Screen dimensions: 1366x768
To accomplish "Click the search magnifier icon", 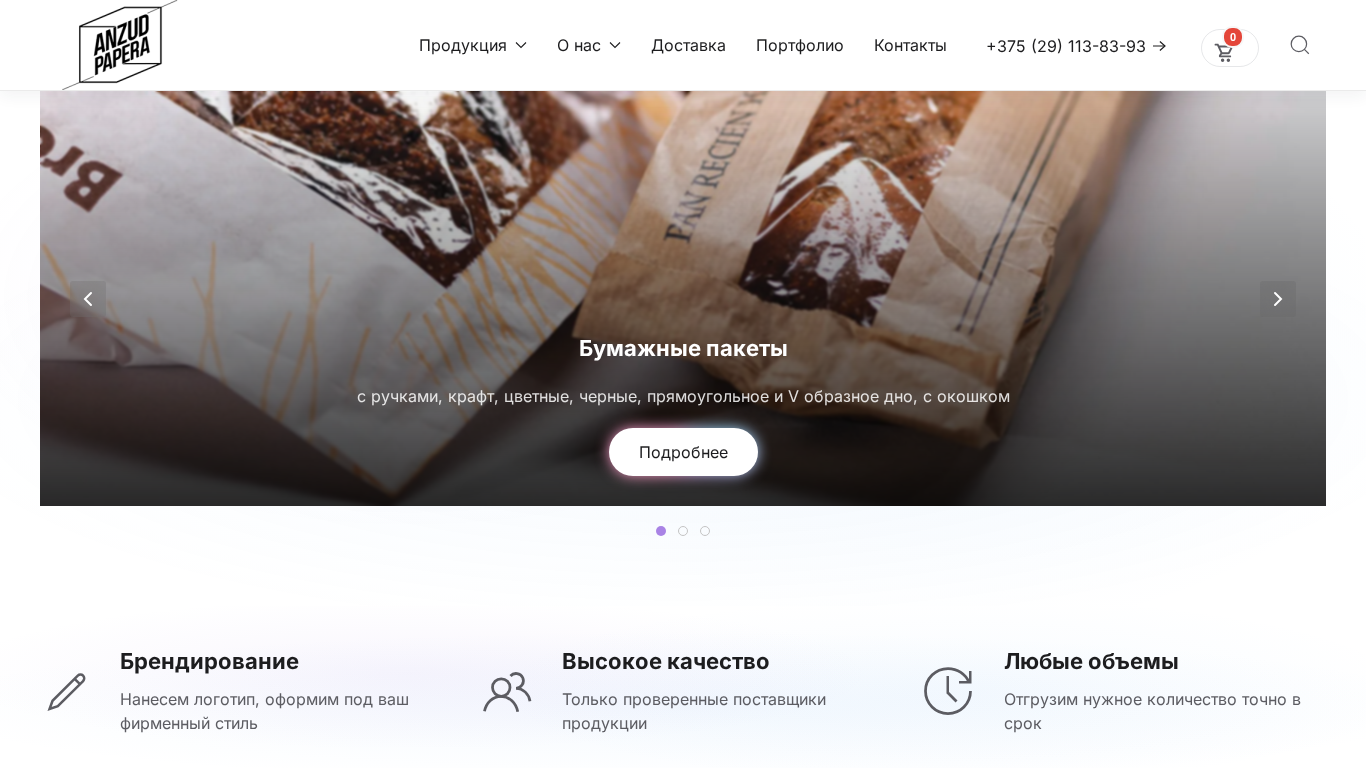I will click(x=1299, y=45).
